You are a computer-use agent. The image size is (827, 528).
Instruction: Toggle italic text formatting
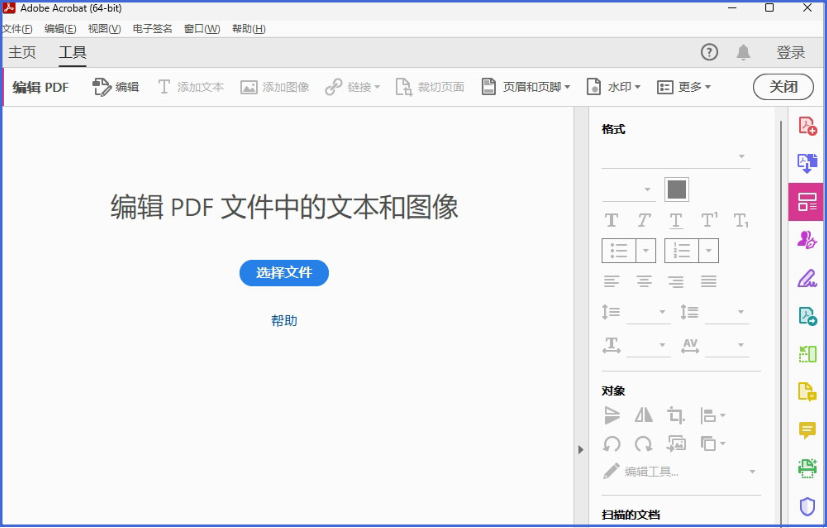click(x=644, y=220)
